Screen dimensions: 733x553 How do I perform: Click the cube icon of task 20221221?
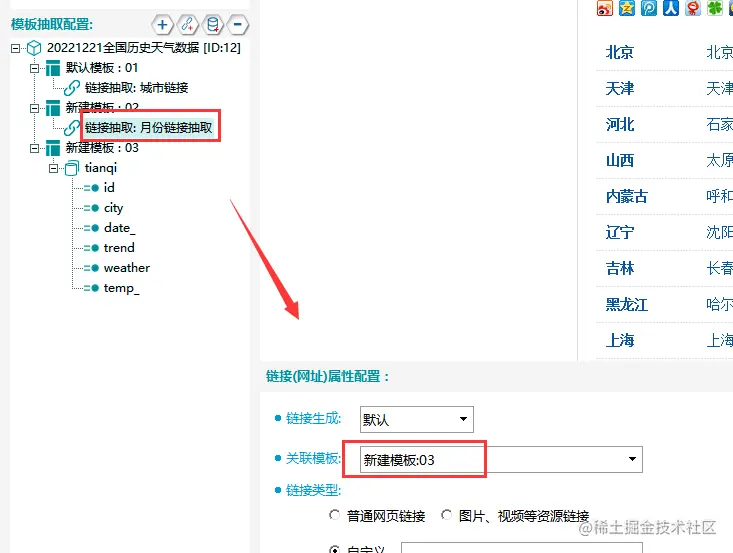click(x=34, y=48)
